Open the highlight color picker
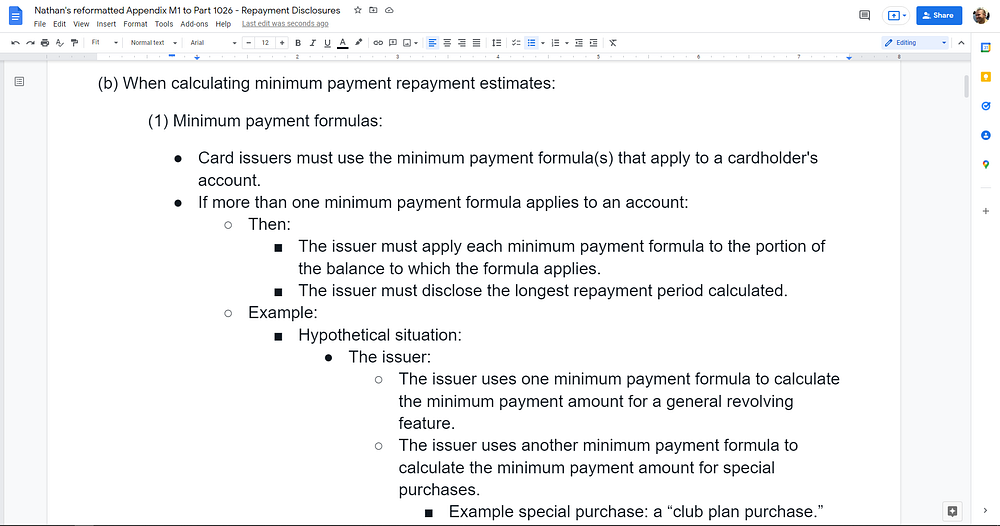This screenshot has height=526, width=1000. tap(358, 43)
